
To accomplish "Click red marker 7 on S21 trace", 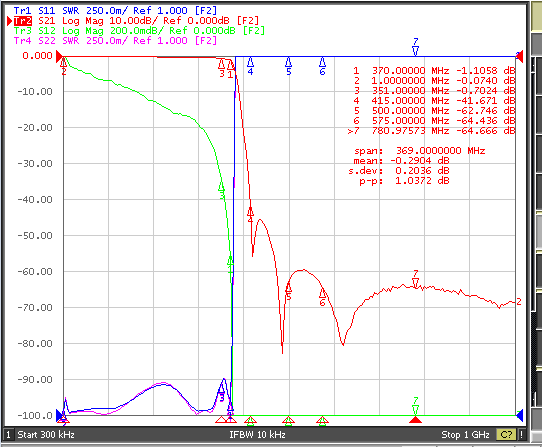I will coord(415,279).
